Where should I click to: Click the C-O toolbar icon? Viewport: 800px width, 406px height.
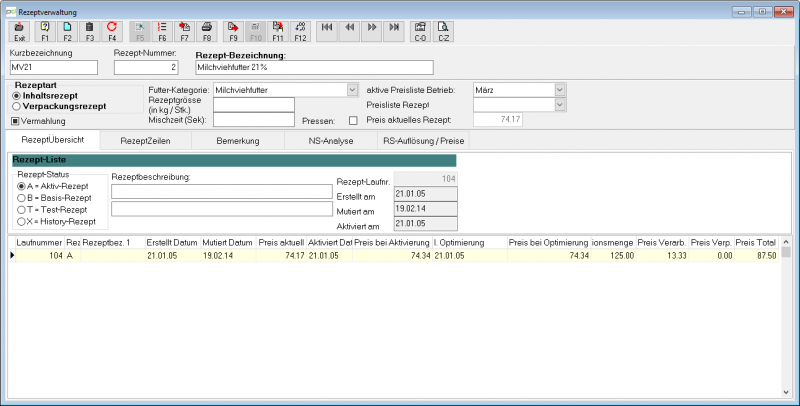pos(420,32)
